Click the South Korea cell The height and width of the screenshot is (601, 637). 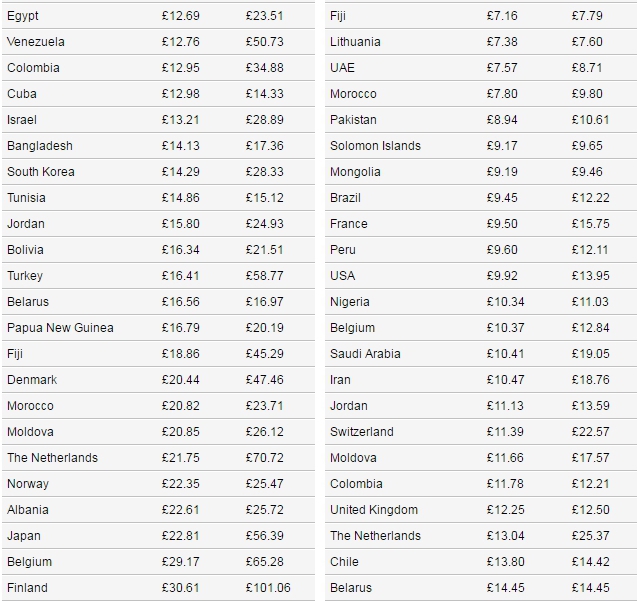point(41,172)
